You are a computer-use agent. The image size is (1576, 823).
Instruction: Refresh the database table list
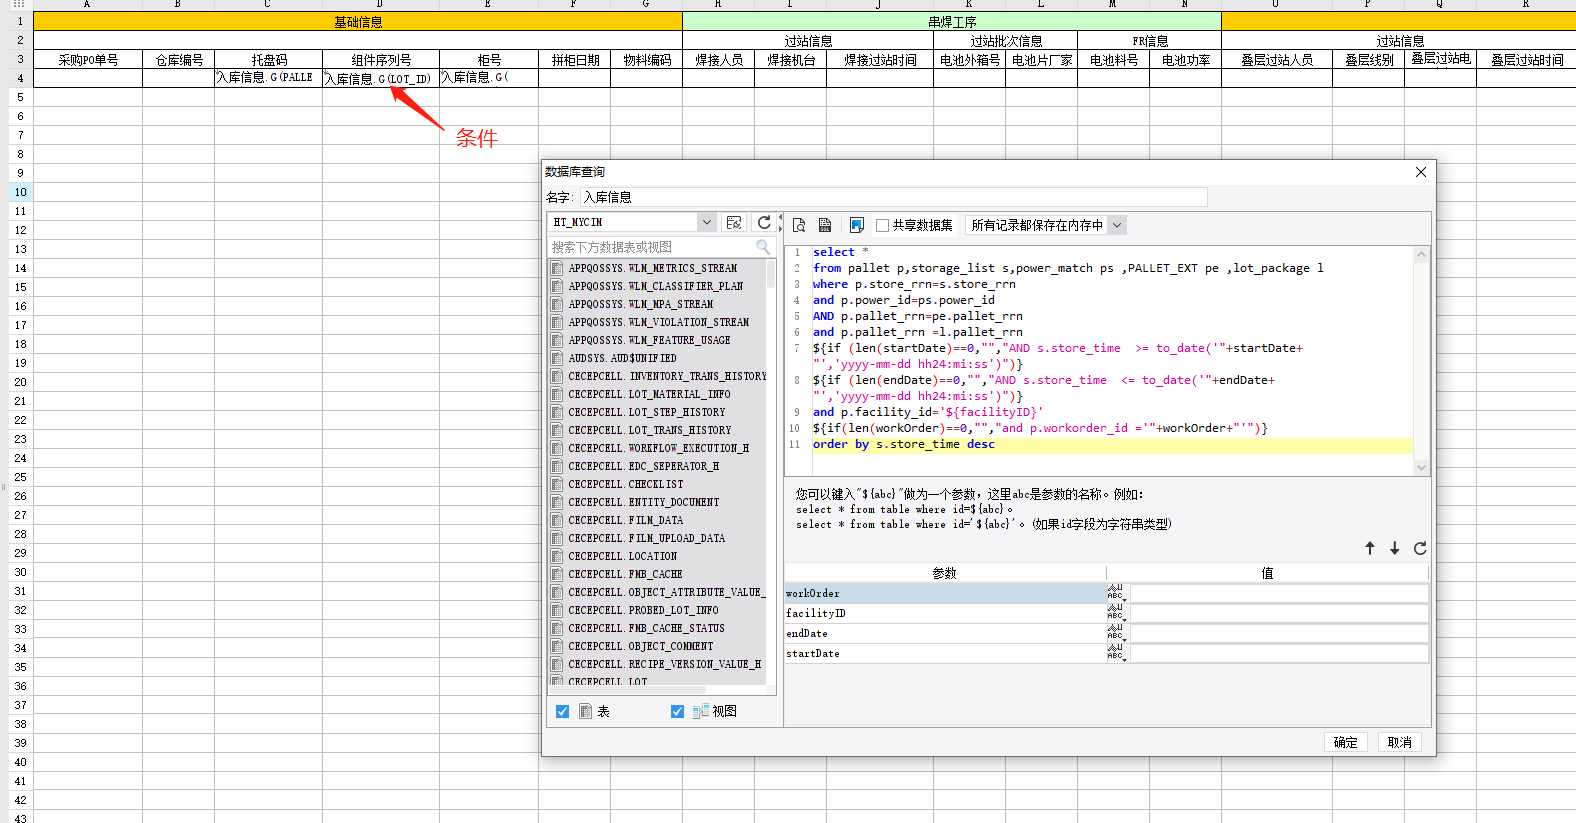(764, 222)
